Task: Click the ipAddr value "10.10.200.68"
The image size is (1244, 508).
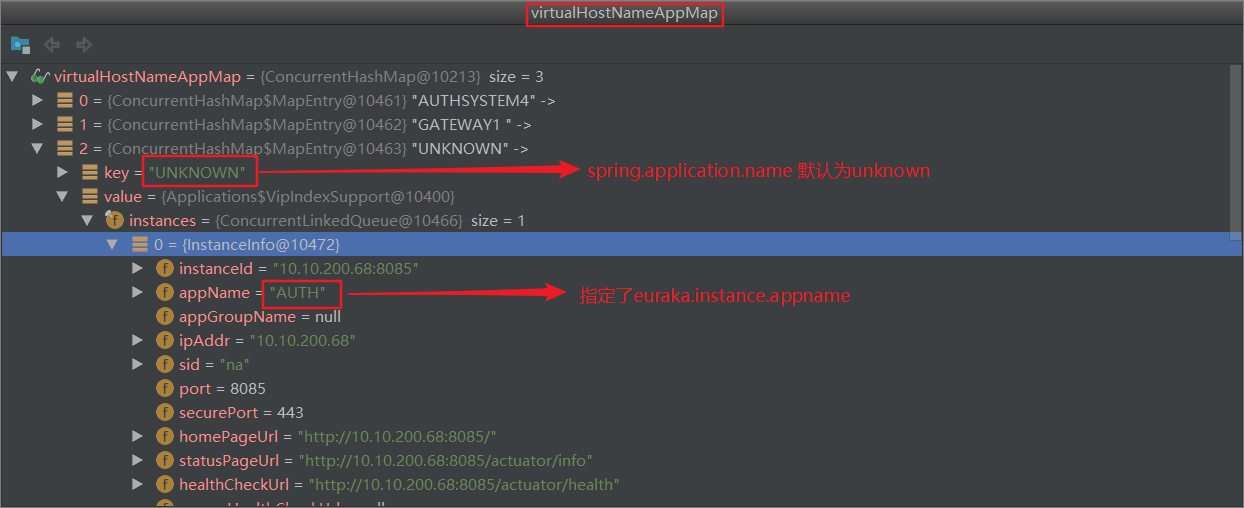Action: (x=303, y=341)
